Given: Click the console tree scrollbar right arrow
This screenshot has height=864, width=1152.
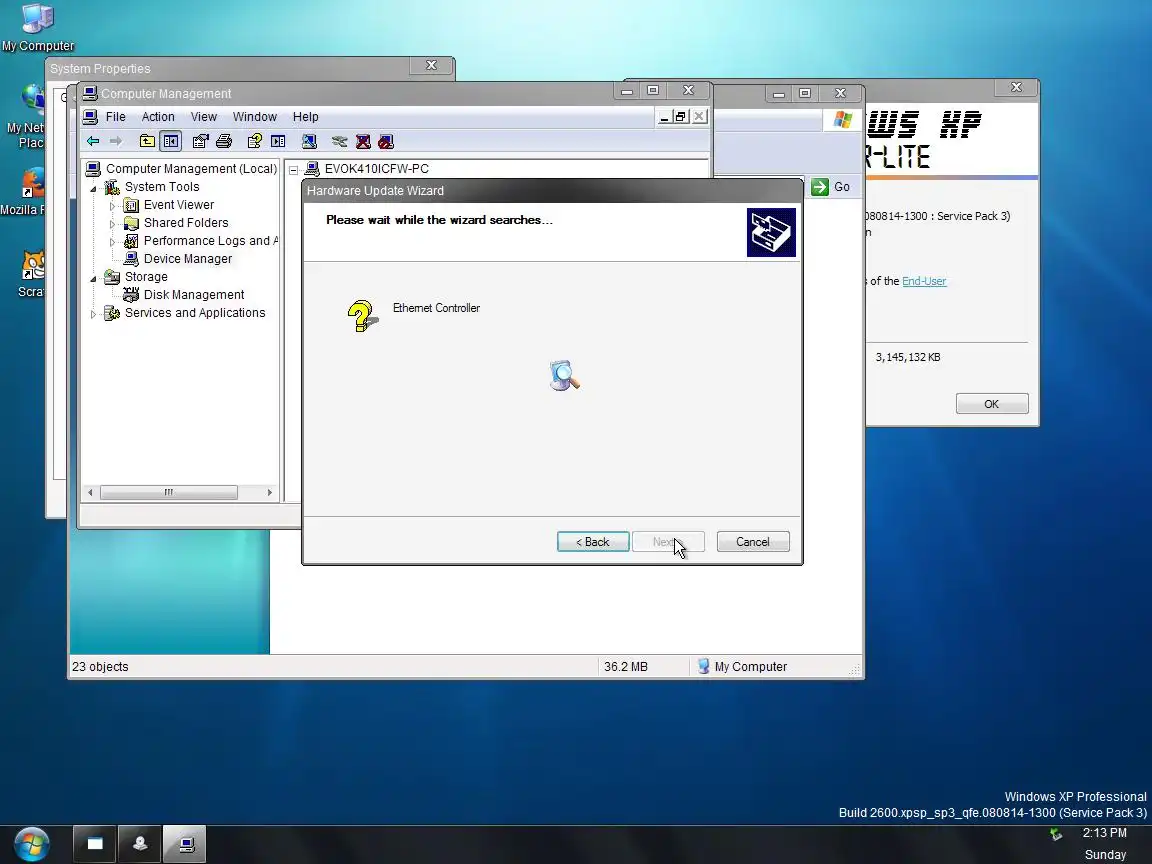Looking at the screenshot, I should coord(270,492).
